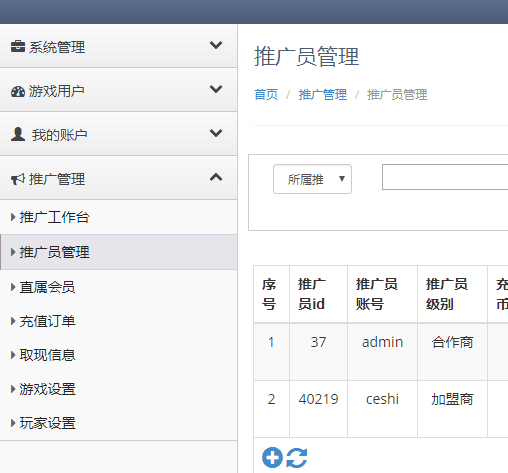Click the 首页 breadcrumb link
The width and height of the screenshot is (508, 473).
[x=266, y=95]
